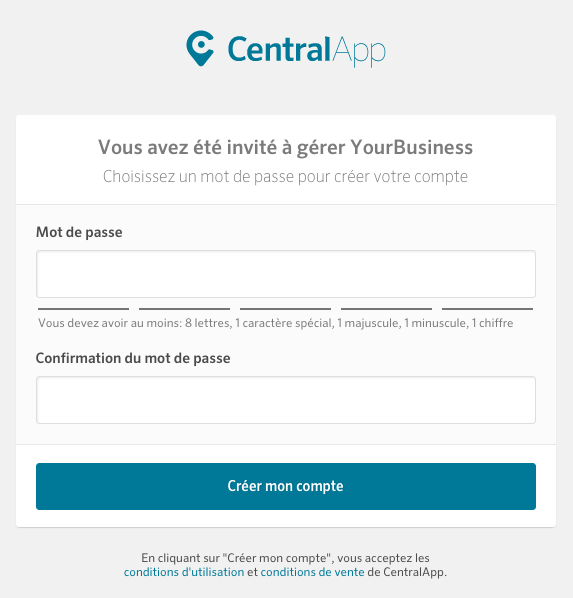
Task: Click the Mot de passe label
Action: (79, 232)
